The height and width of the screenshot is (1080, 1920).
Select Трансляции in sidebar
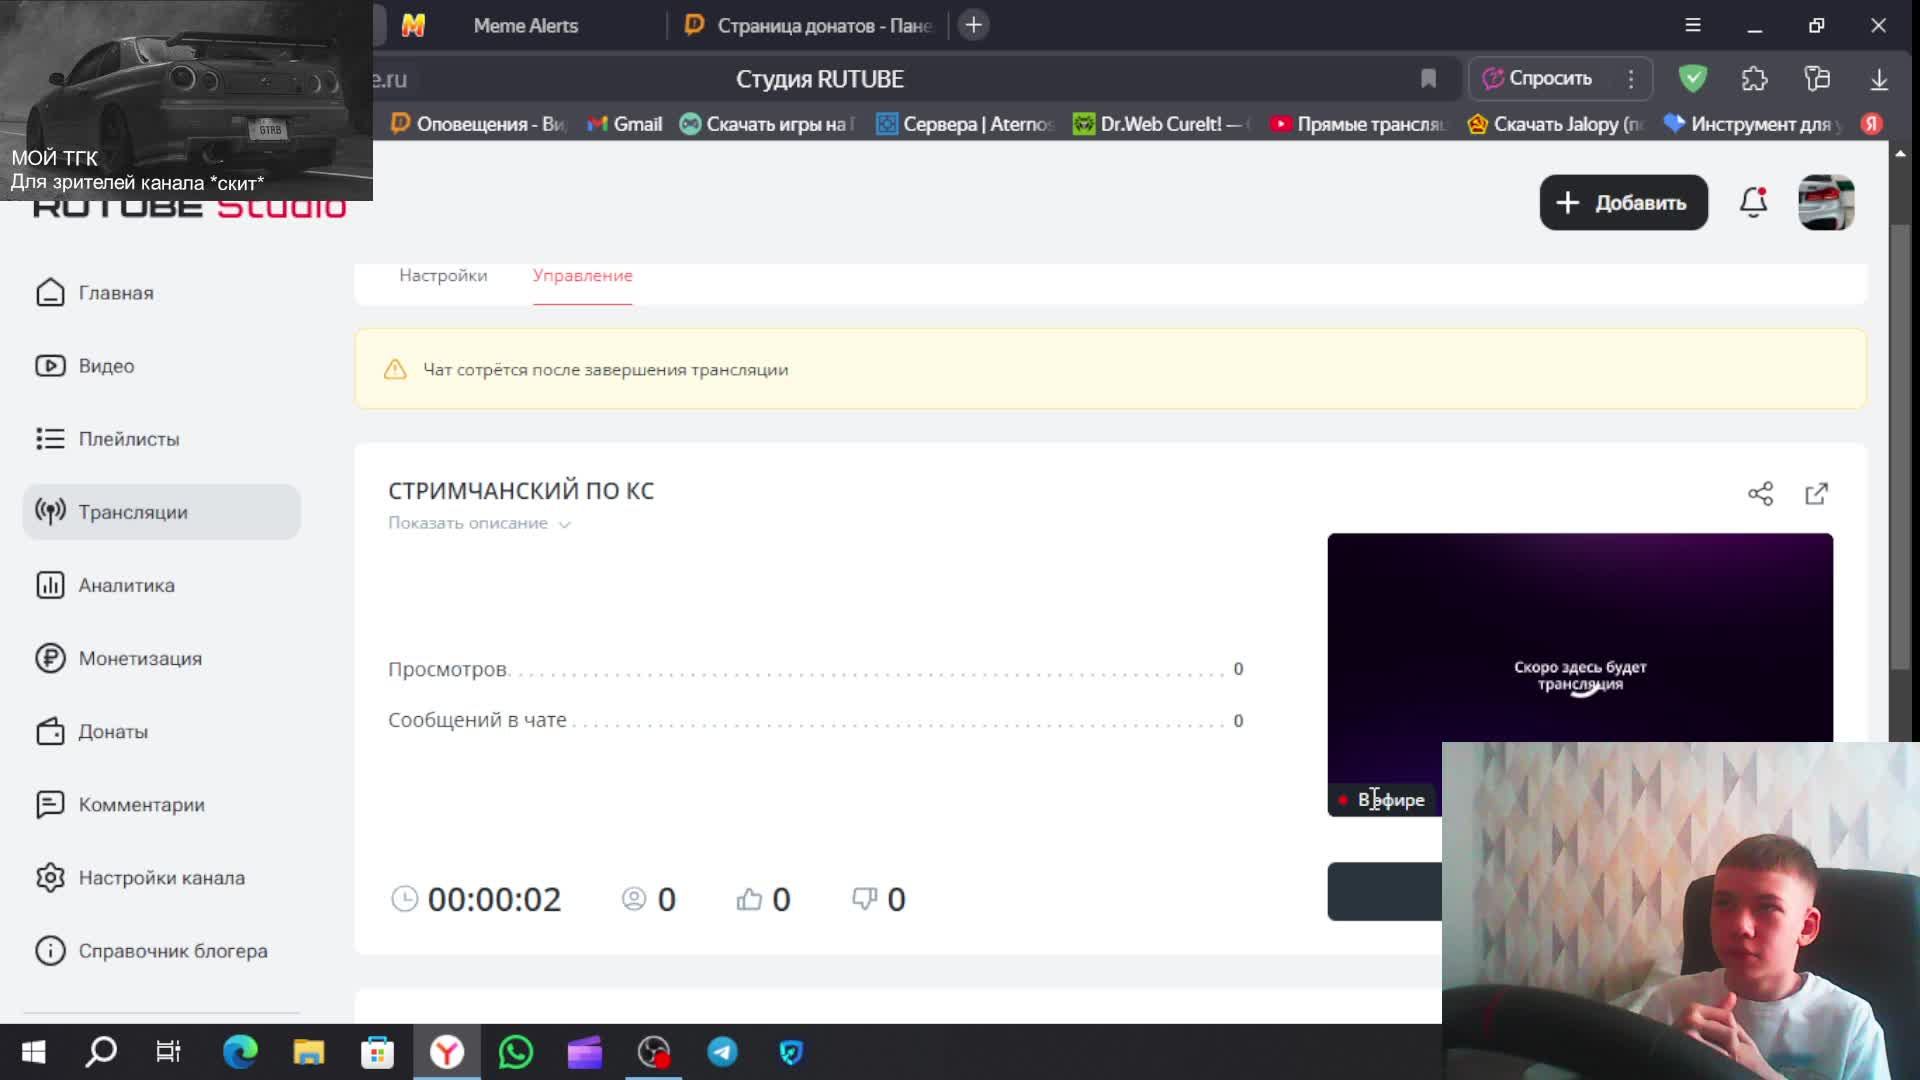(161, 512)
